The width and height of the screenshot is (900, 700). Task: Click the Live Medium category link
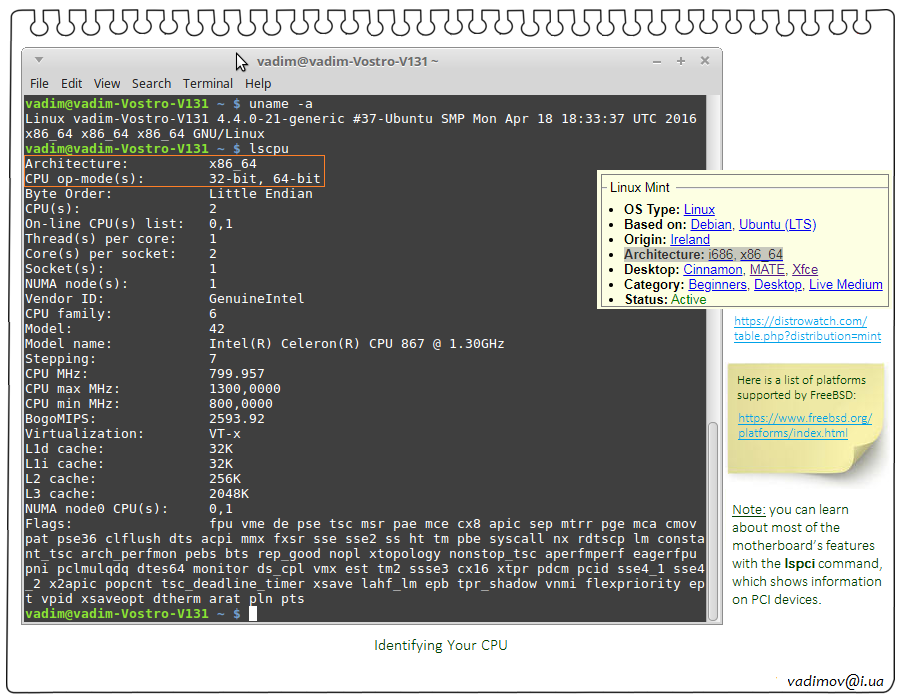(x=846, y=285)
